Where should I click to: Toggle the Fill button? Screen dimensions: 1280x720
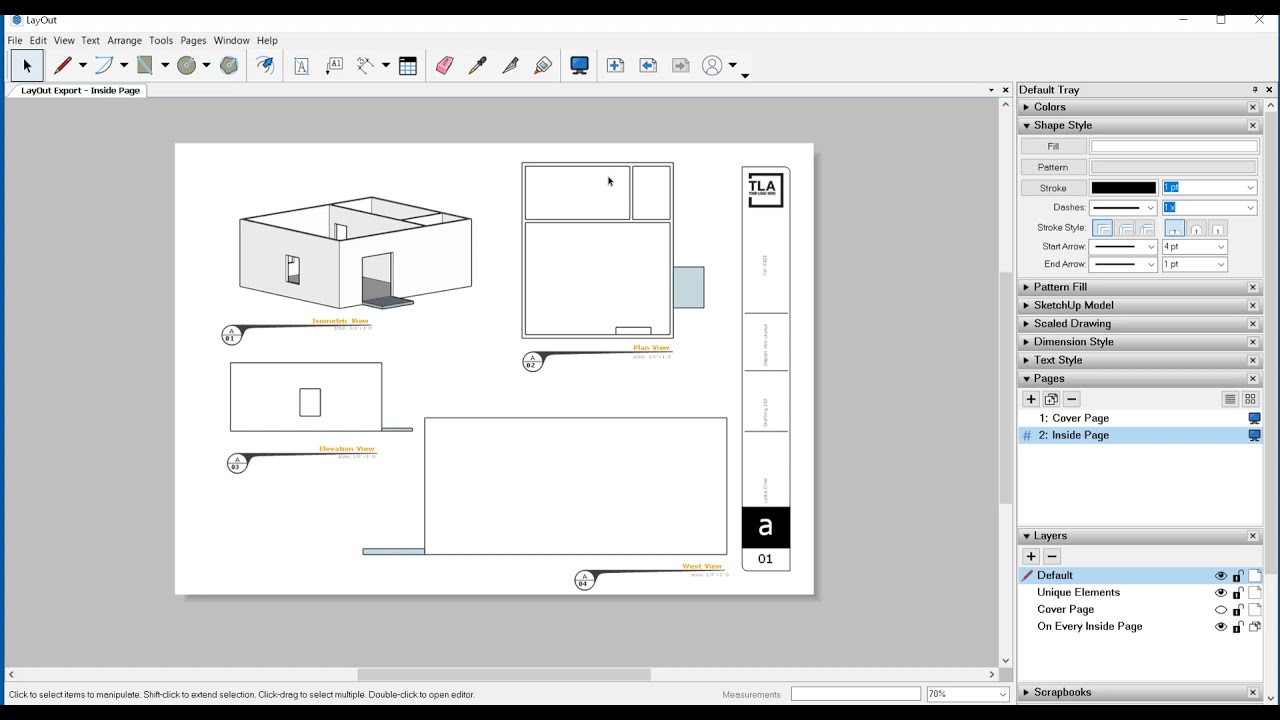click(1053, 147)
